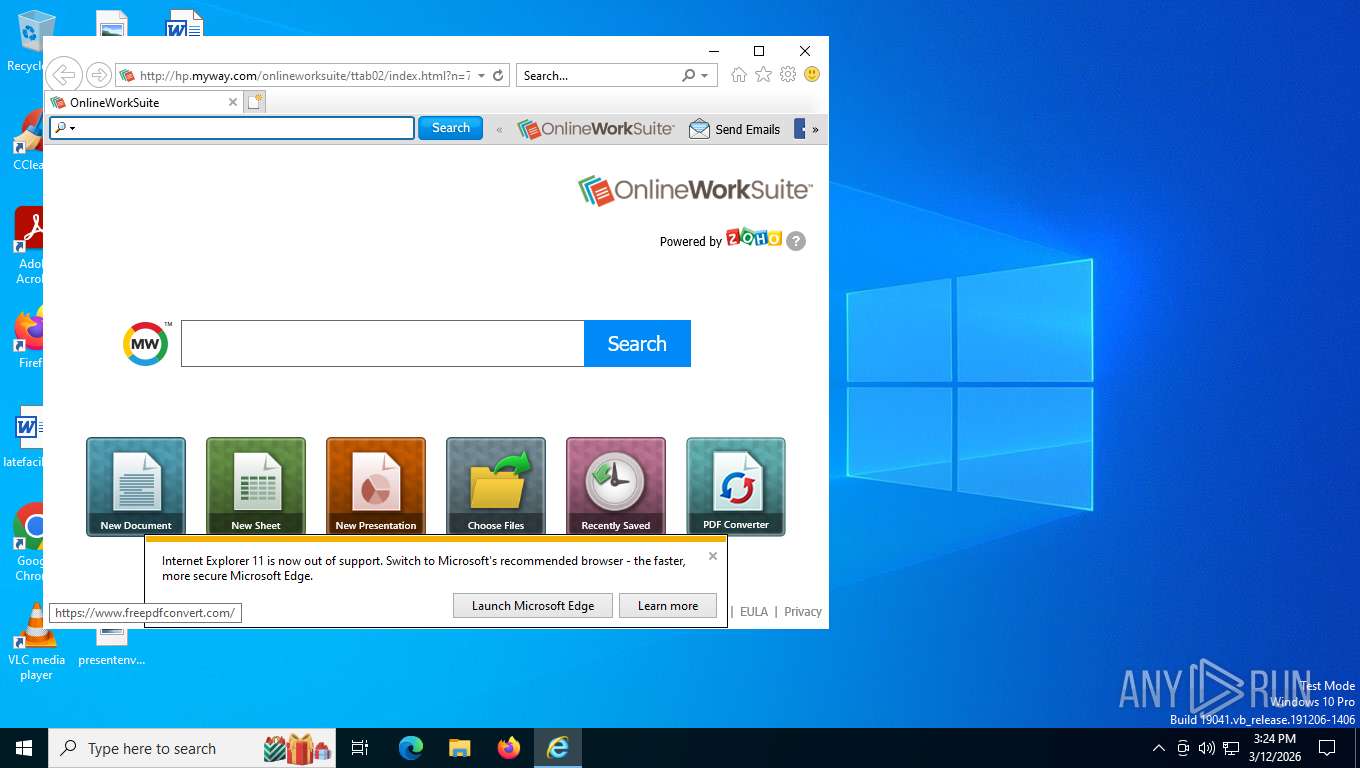Image resolution: width=1360 pixels, height=768 pixels.
Task: Show more toolbar items with the chevron
Action: click(x=815, y=129)
